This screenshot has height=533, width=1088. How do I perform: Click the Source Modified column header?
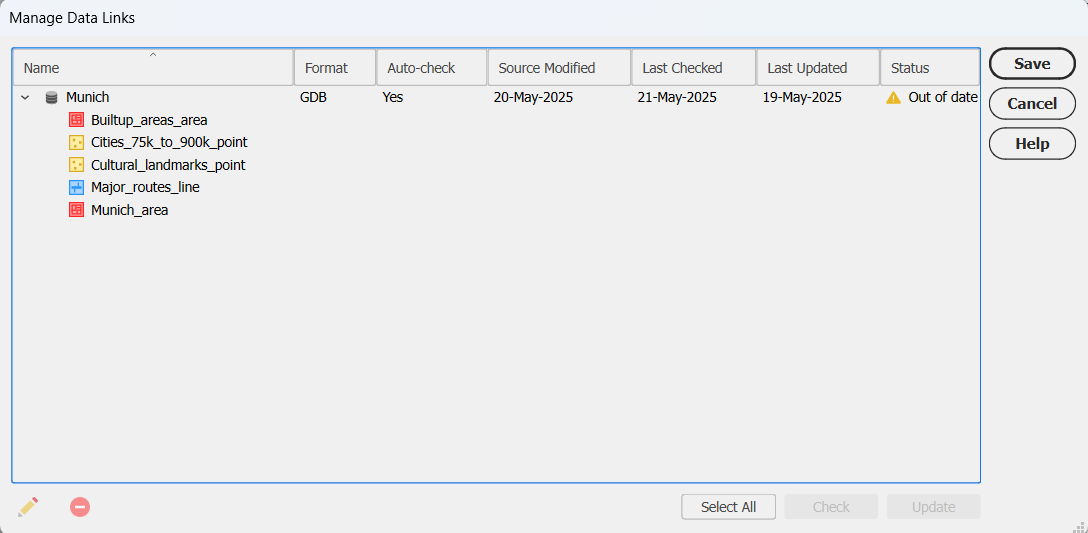pyautogui.click(x=559, y=67)
